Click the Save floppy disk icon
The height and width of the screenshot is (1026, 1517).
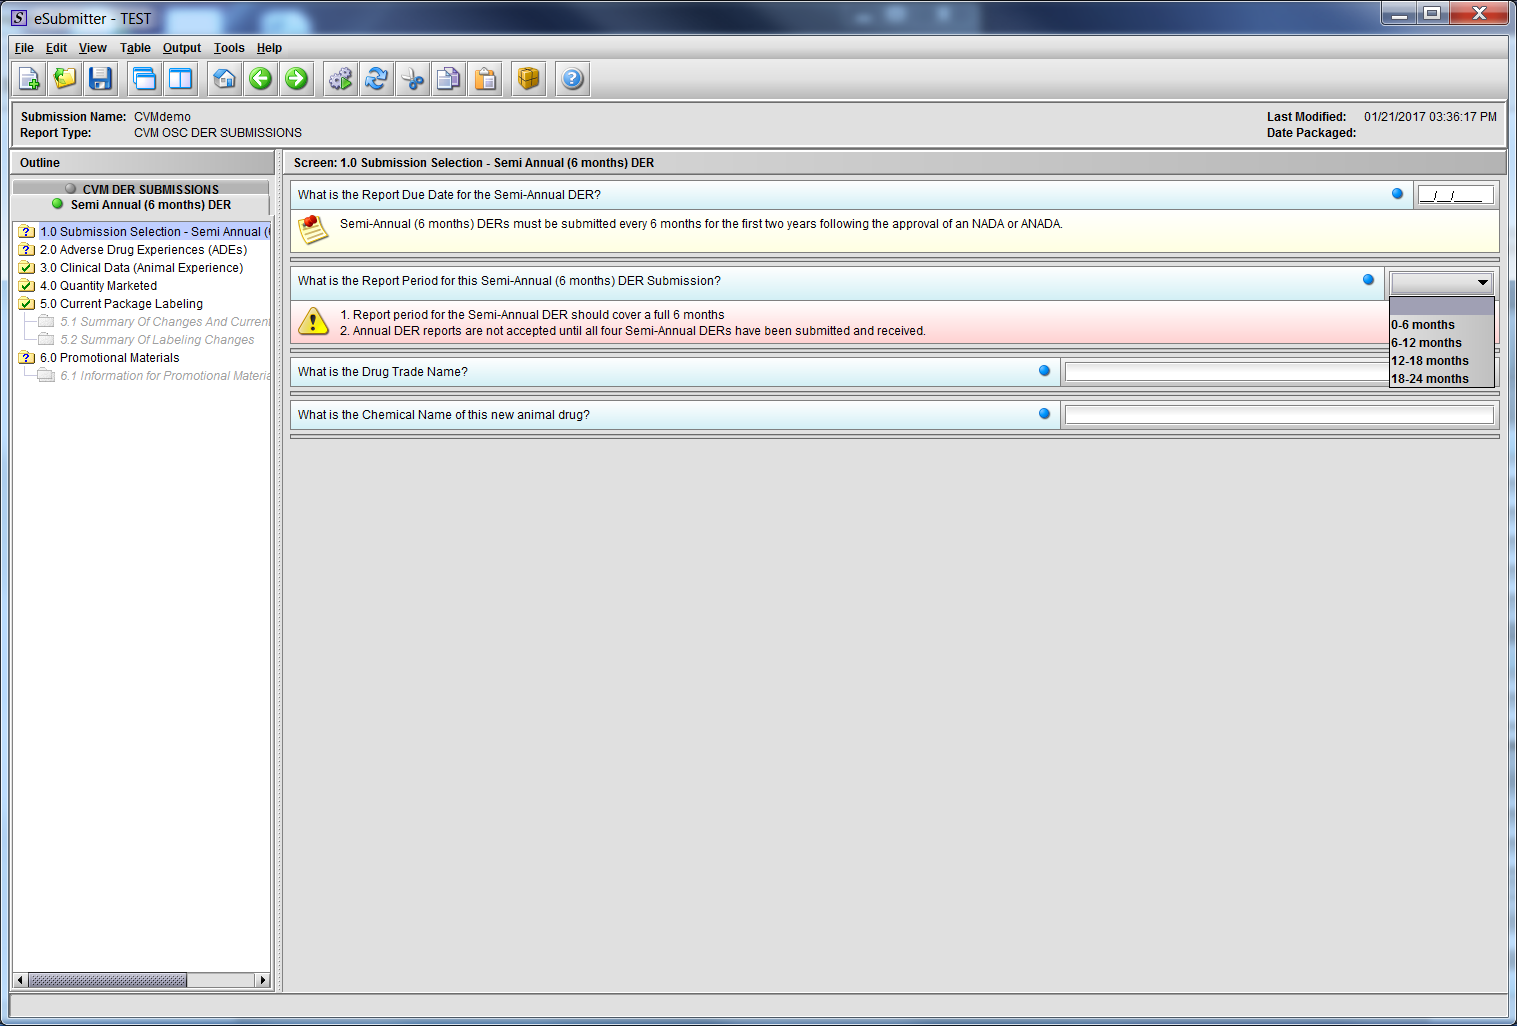(x=100, y=79)
